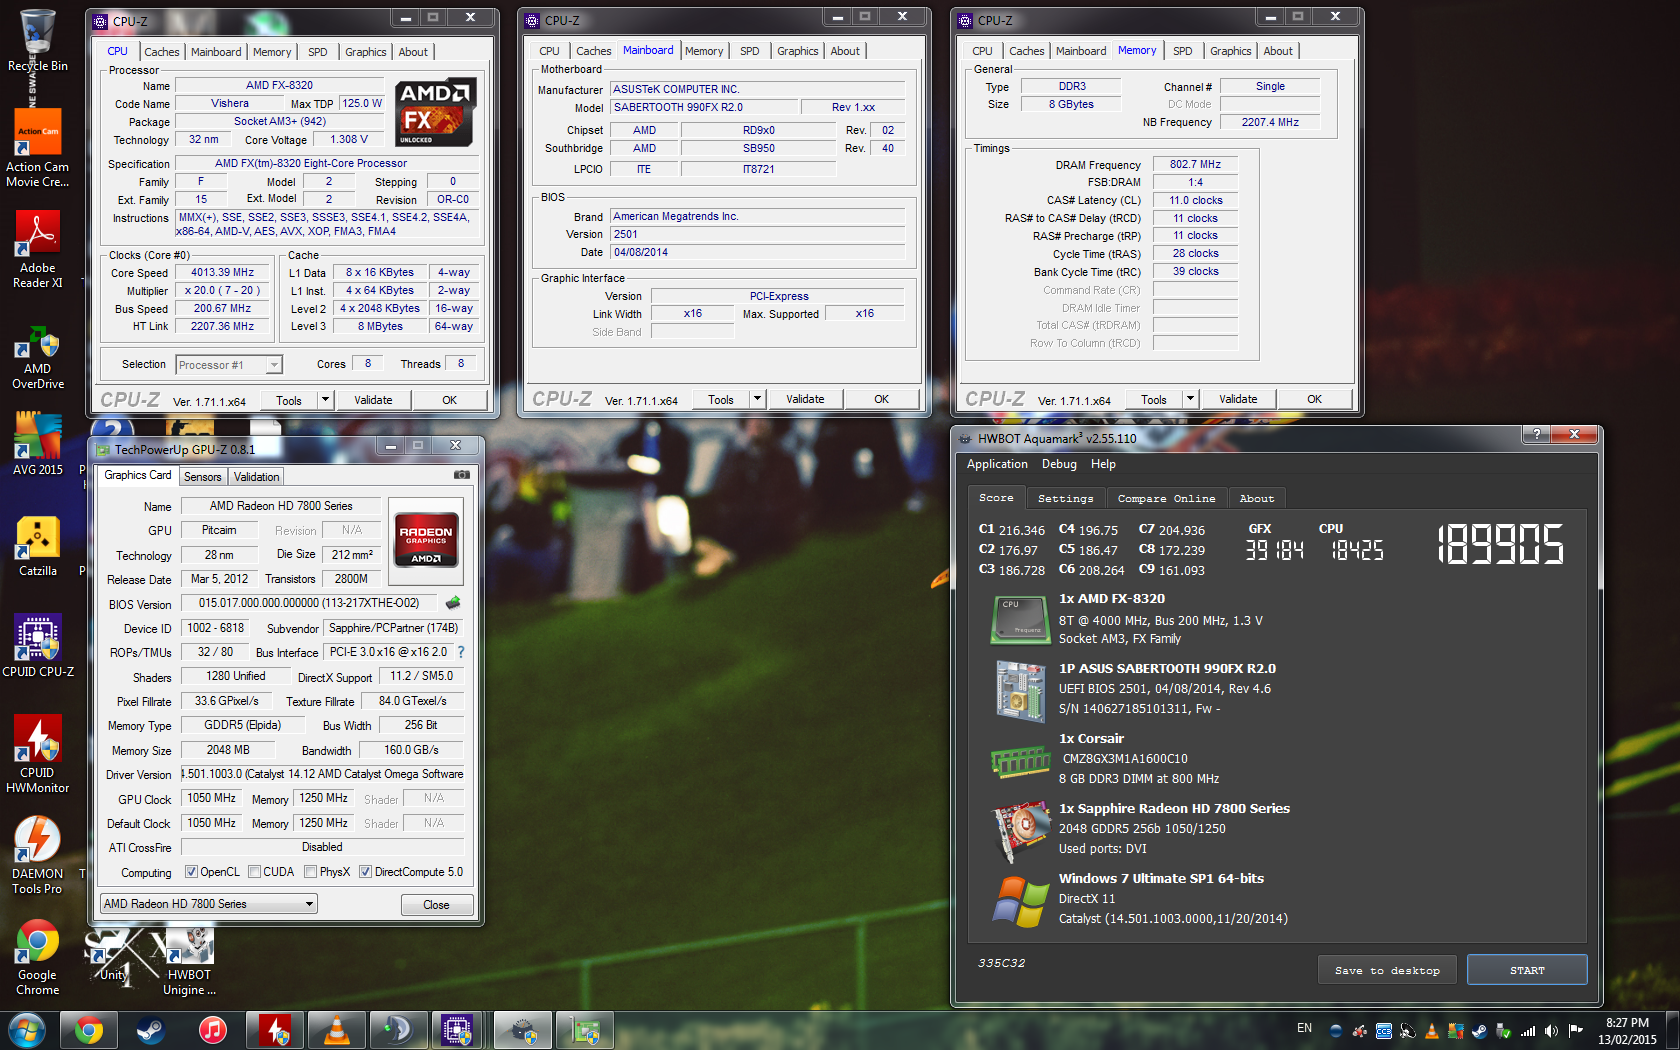Image resolution: width=1680 pixels, height=1050 pixels.
Task: Toggle the PhysX checkbox in GPU-Z
Action: (310, 872)
